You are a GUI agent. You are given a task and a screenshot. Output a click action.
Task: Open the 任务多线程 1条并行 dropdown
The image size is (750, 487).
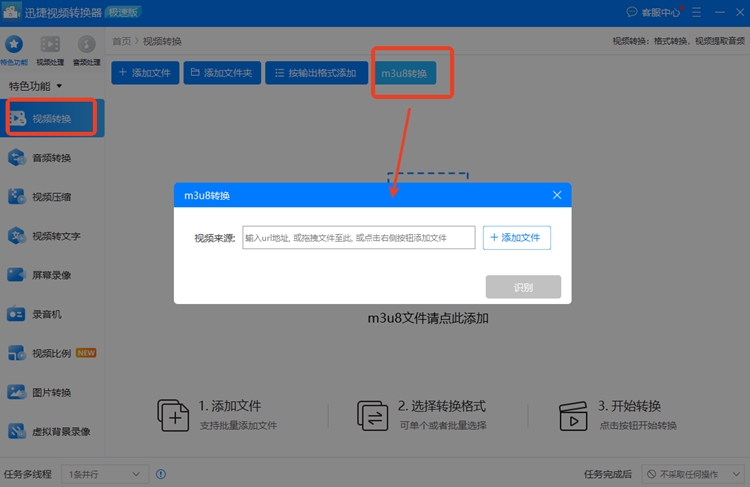(x=105, y=474)
